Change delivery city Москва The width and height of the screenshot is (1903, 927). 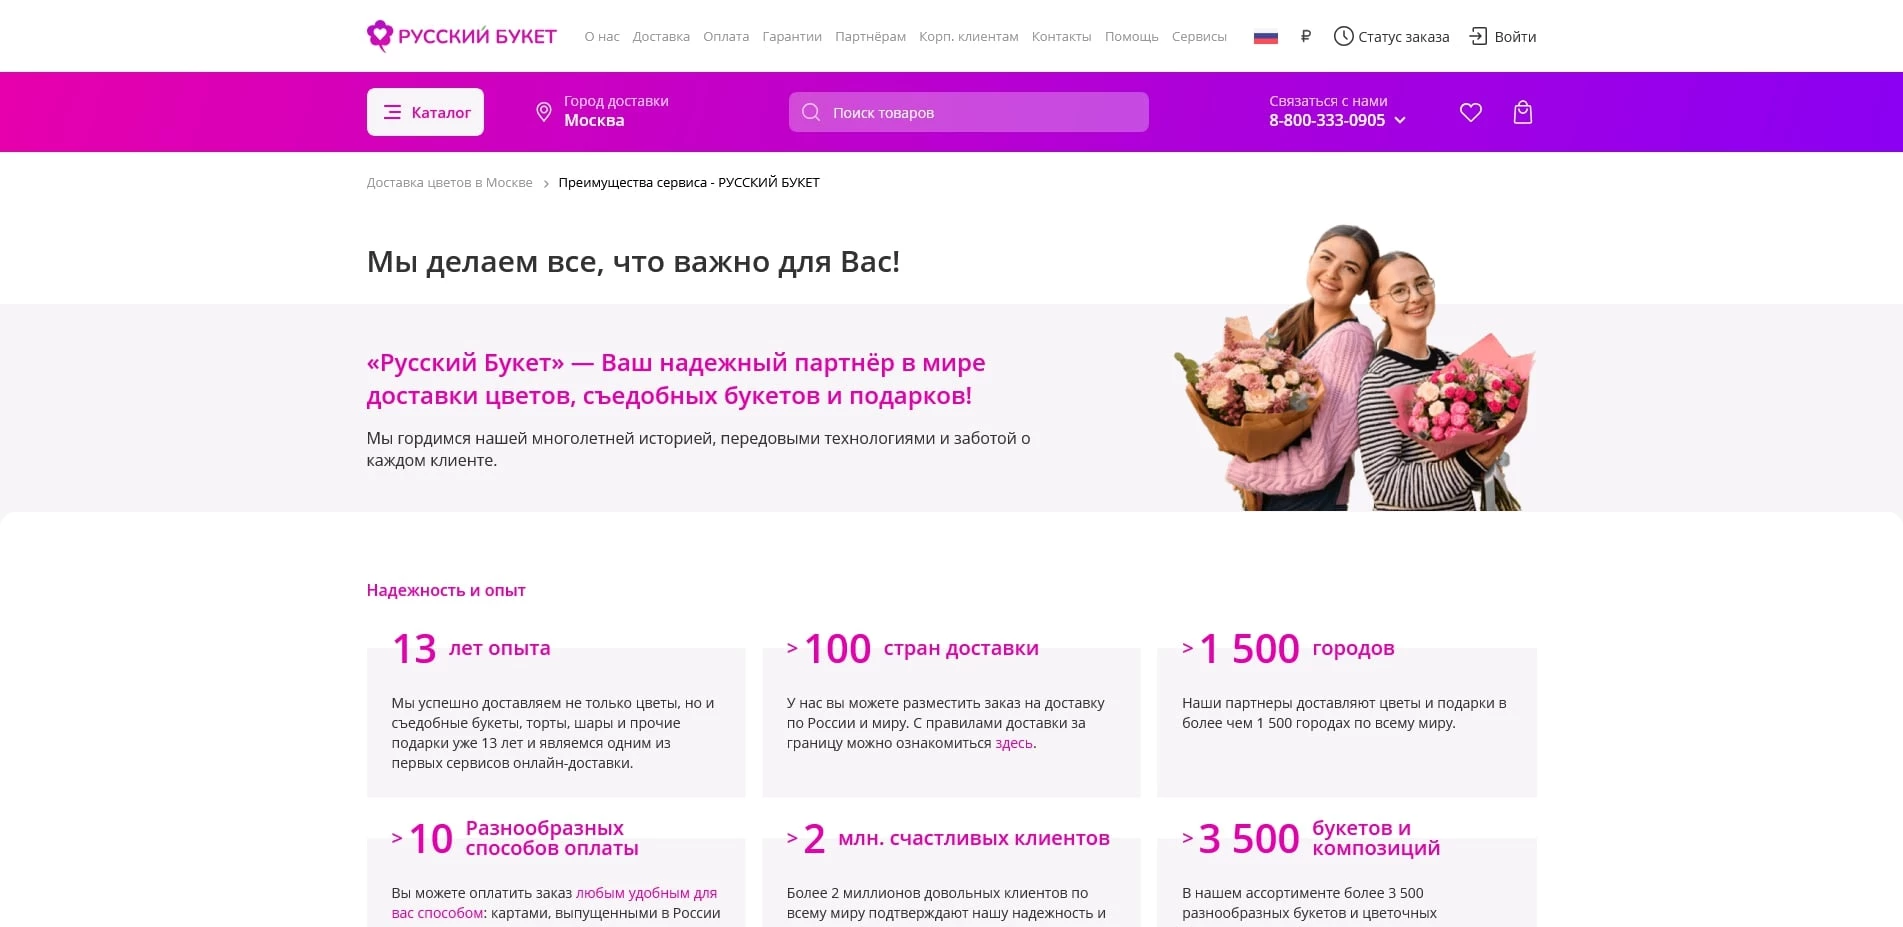point(594,120)
